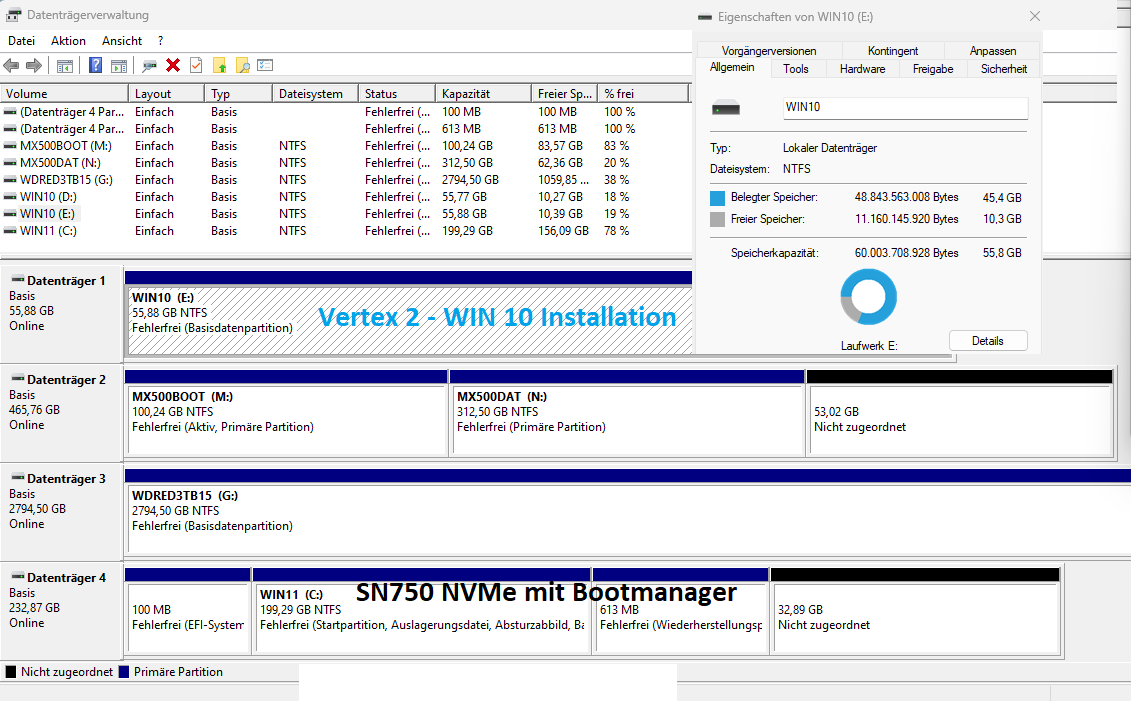Viewport: 1131px width, 701px height.
Task: Click the Eigenschaften dialog title drive icon
Action: click(x=705, y=17)
